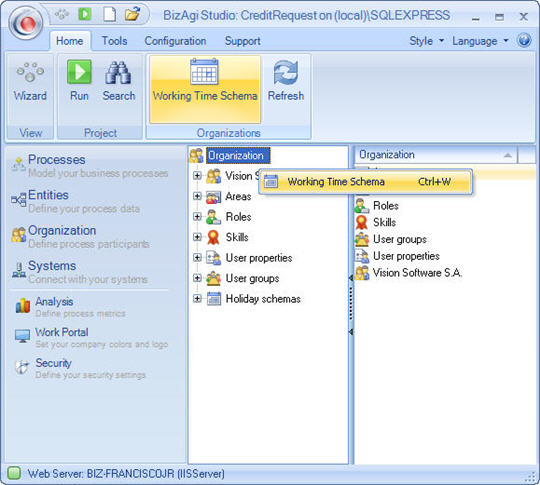Select Roles in the right list
Viewport: 540px width, 485px height.
[x=386, y=206]
